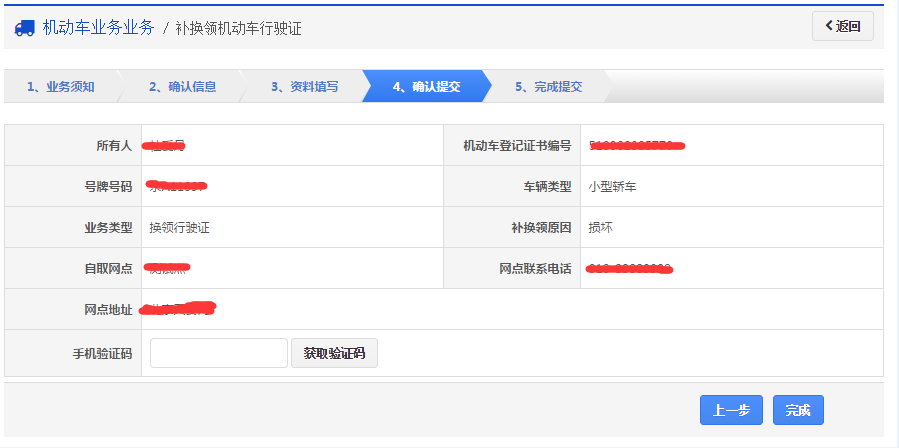Select the 小型轿车 vehicle type value
Screen dimensions: 899x448
(612, 186)
